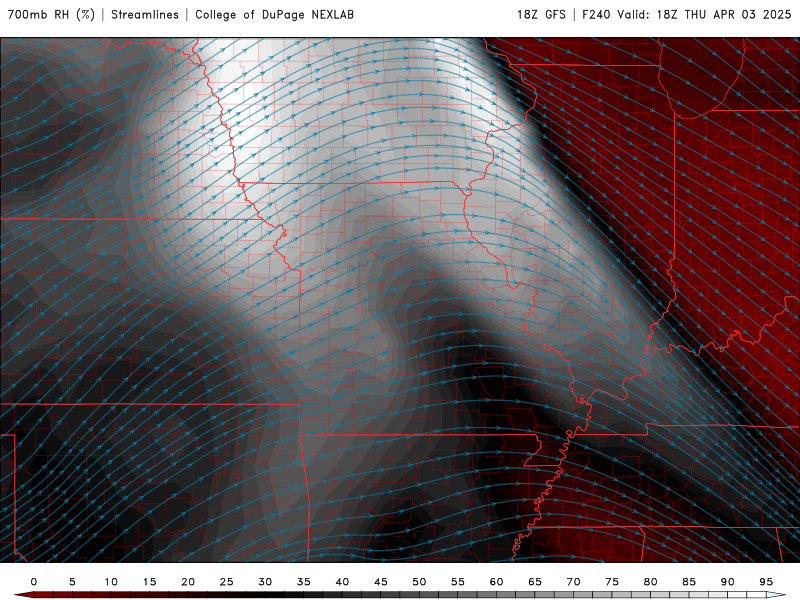800x600 pixels.
Task: Click the 45 label on color scale
Action: point(381,582)
